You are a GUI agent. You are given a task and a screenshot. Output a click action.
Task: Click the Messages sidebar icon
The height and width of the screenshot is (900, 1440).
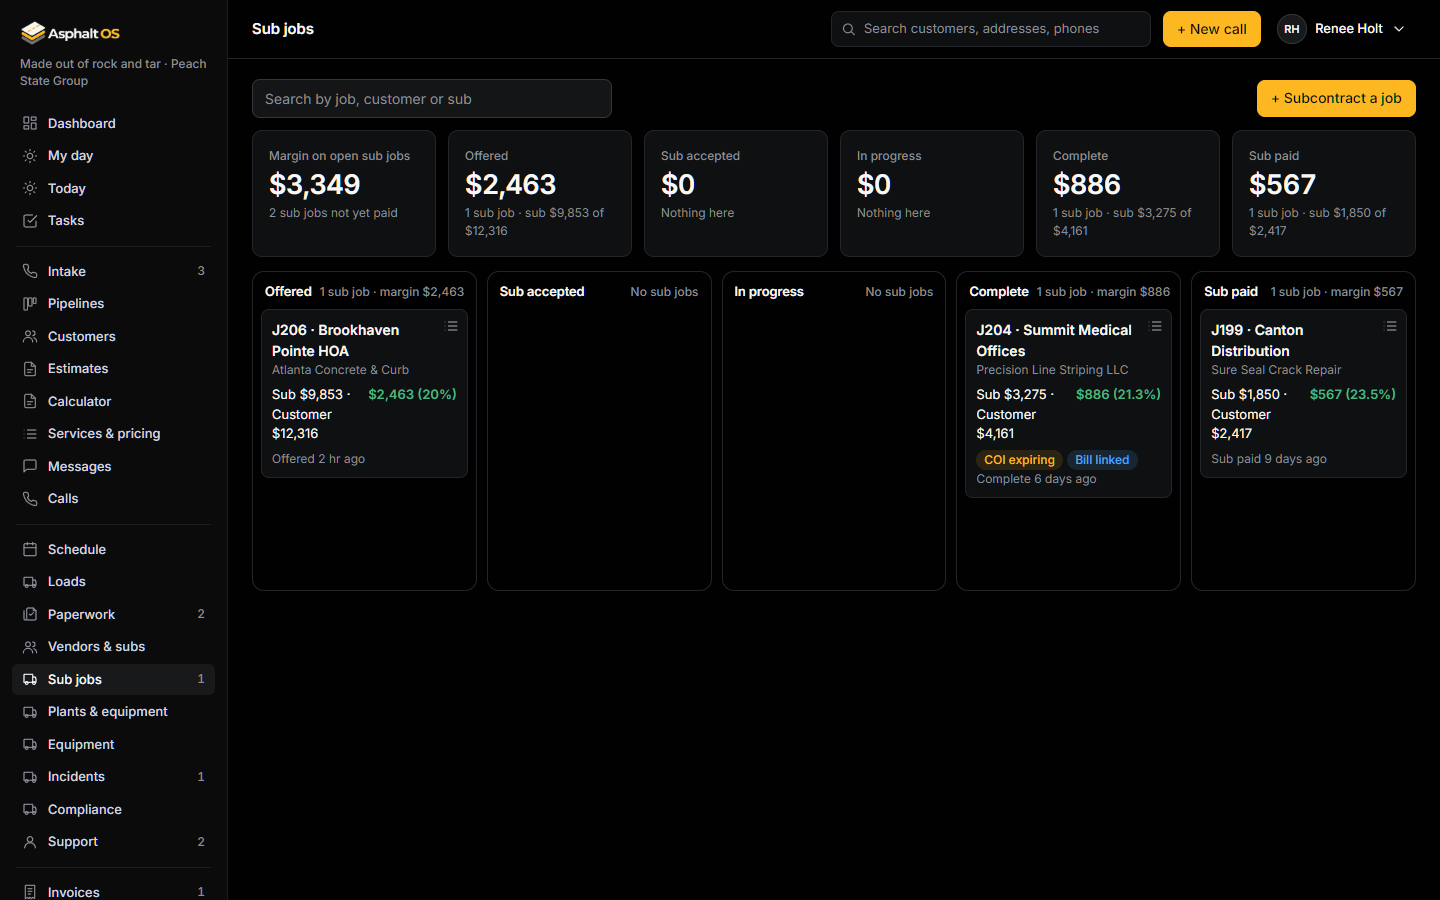(x=30, y=466)
